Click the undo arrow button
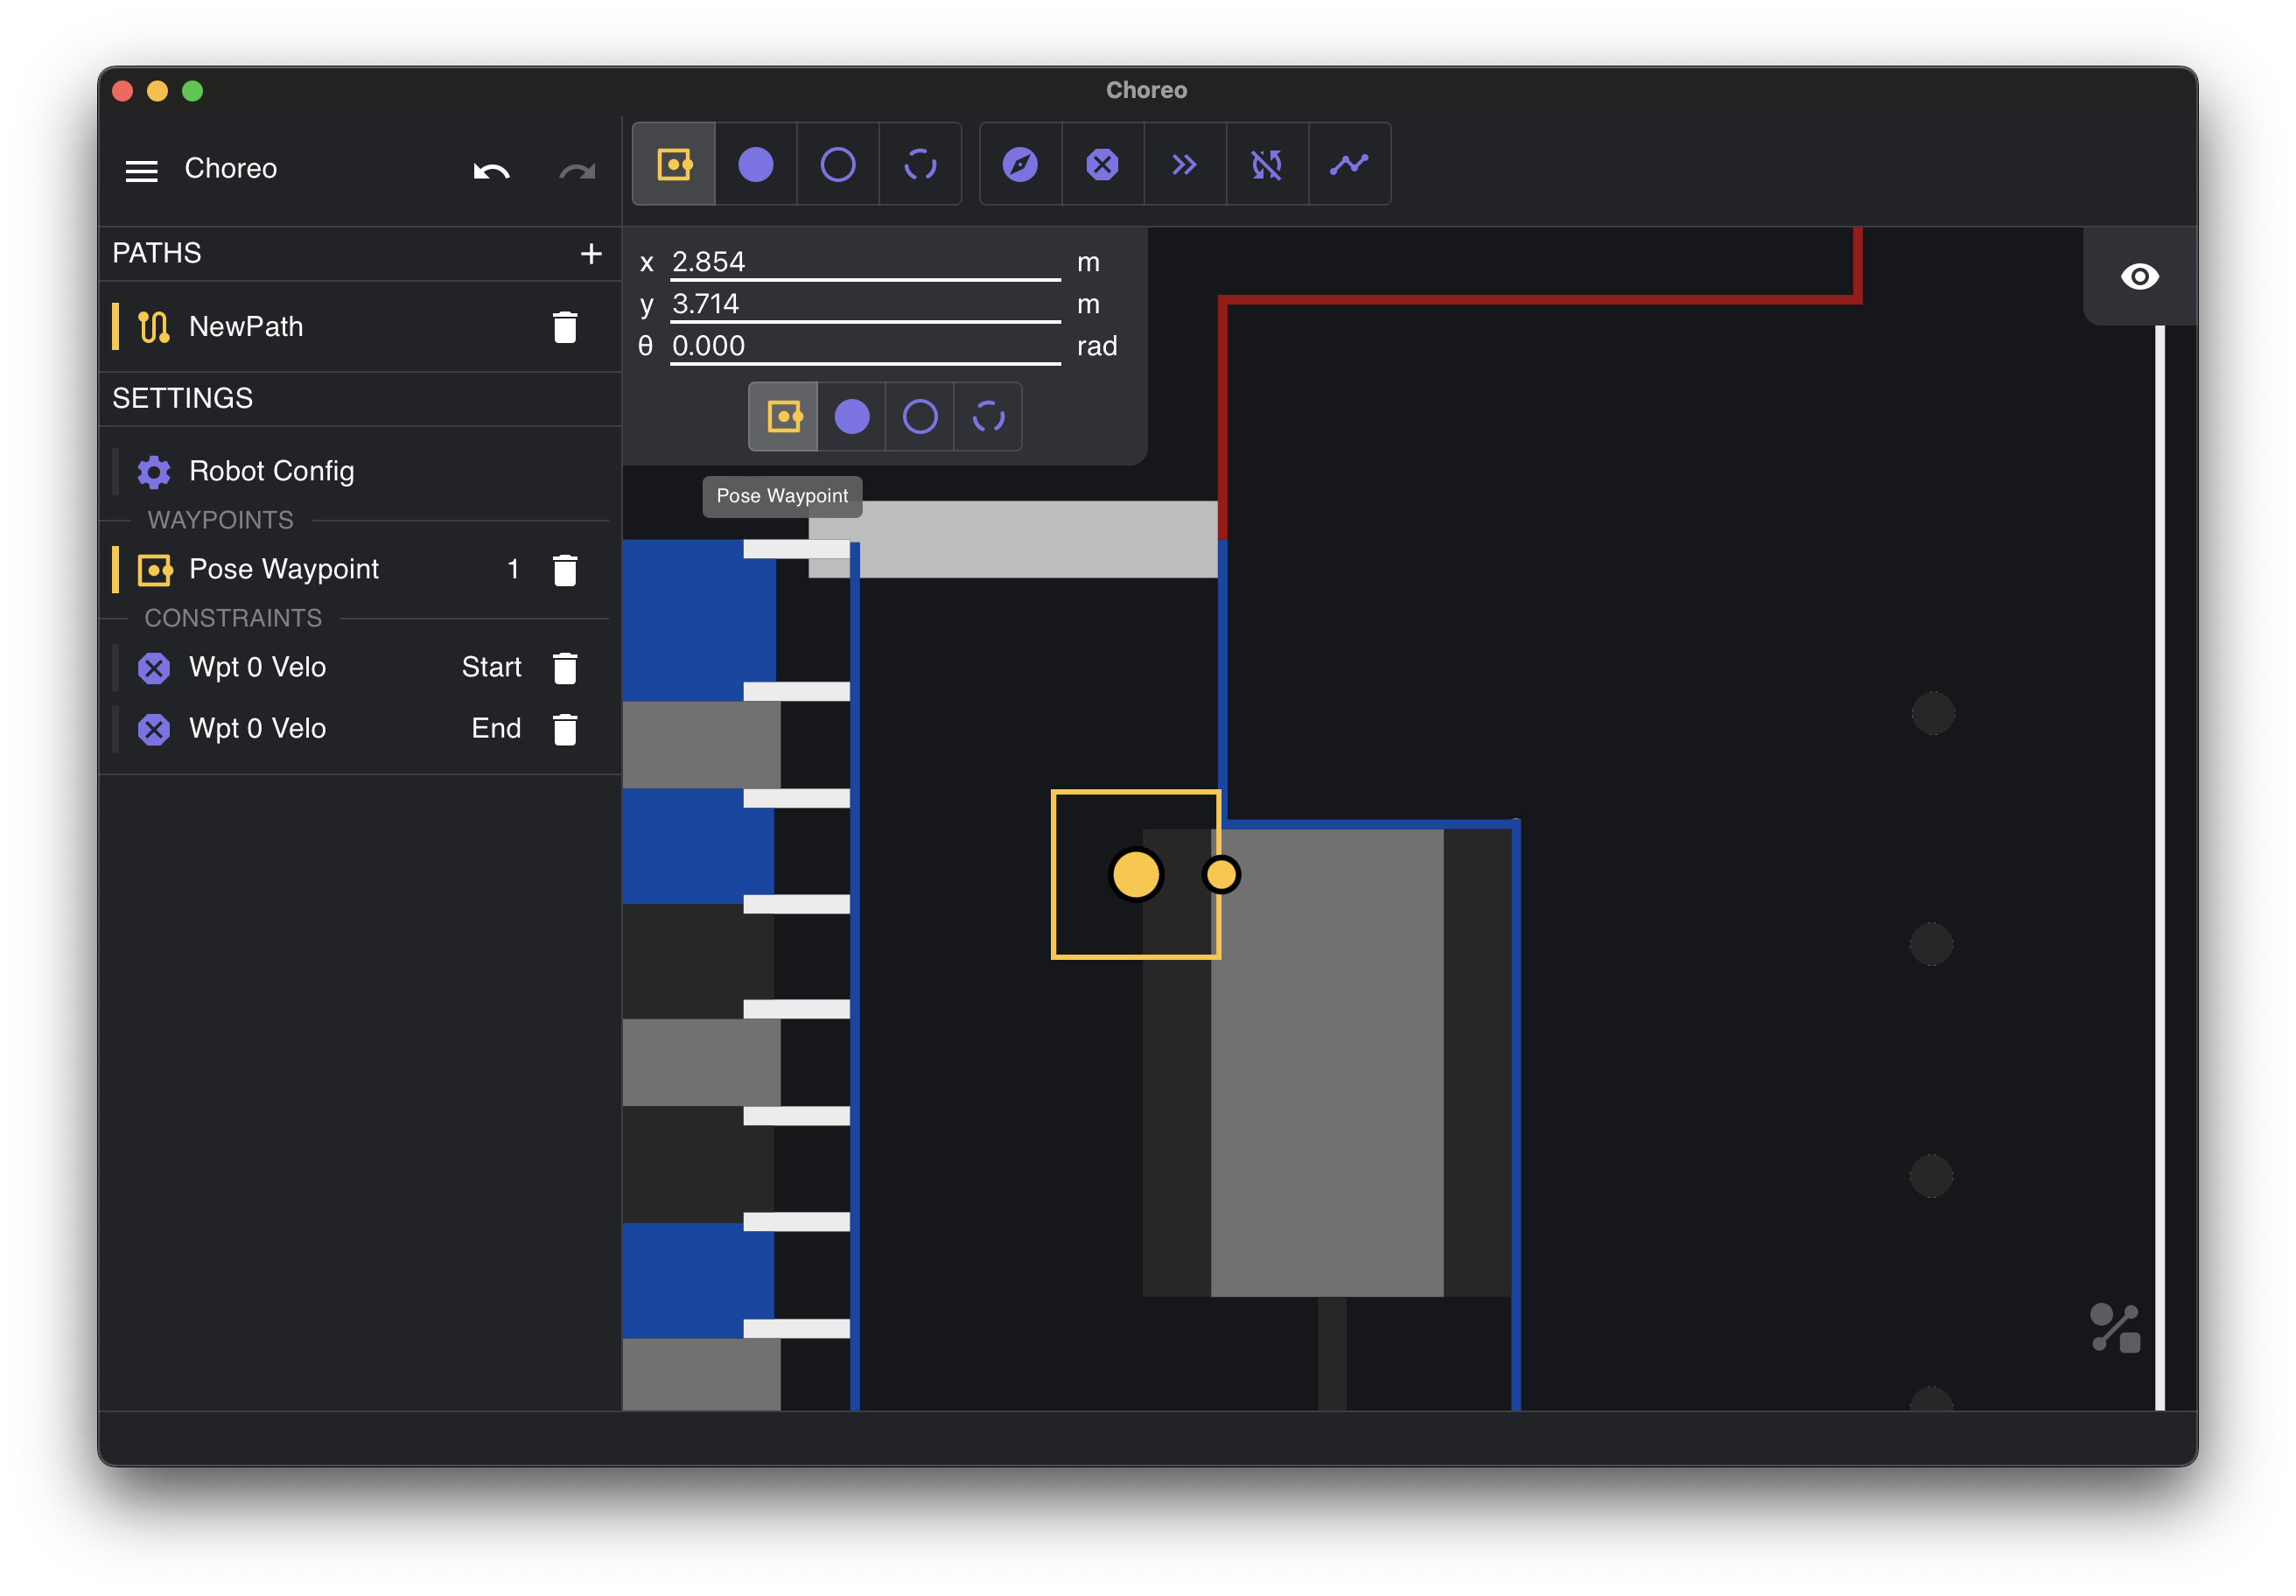 pyautogui.click(x=490, y=169)
